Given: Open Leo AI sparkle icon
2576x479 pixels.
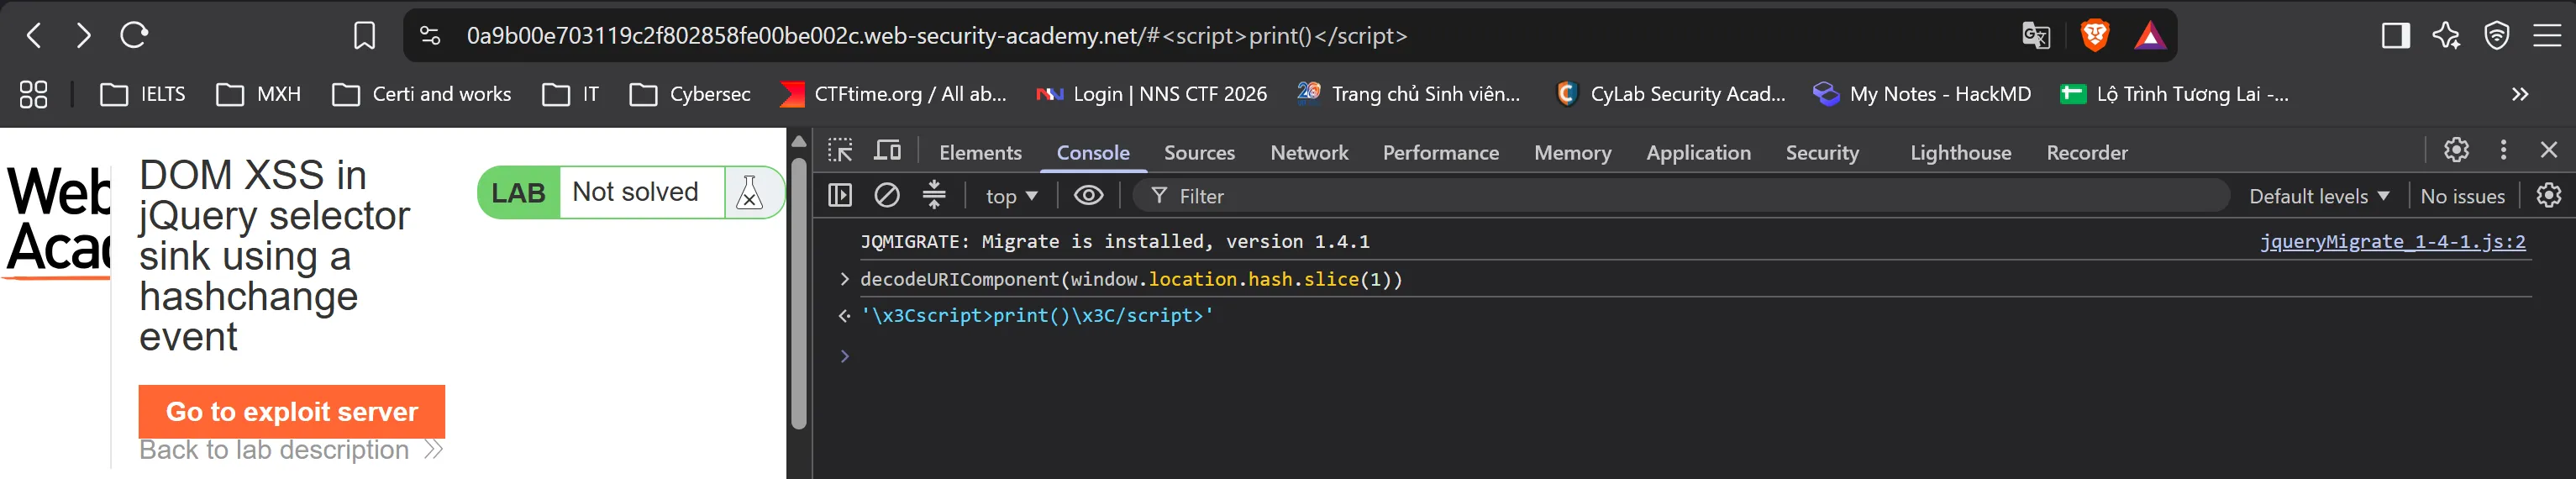Looking at the screenshot, I should [x=2446, y=36].
